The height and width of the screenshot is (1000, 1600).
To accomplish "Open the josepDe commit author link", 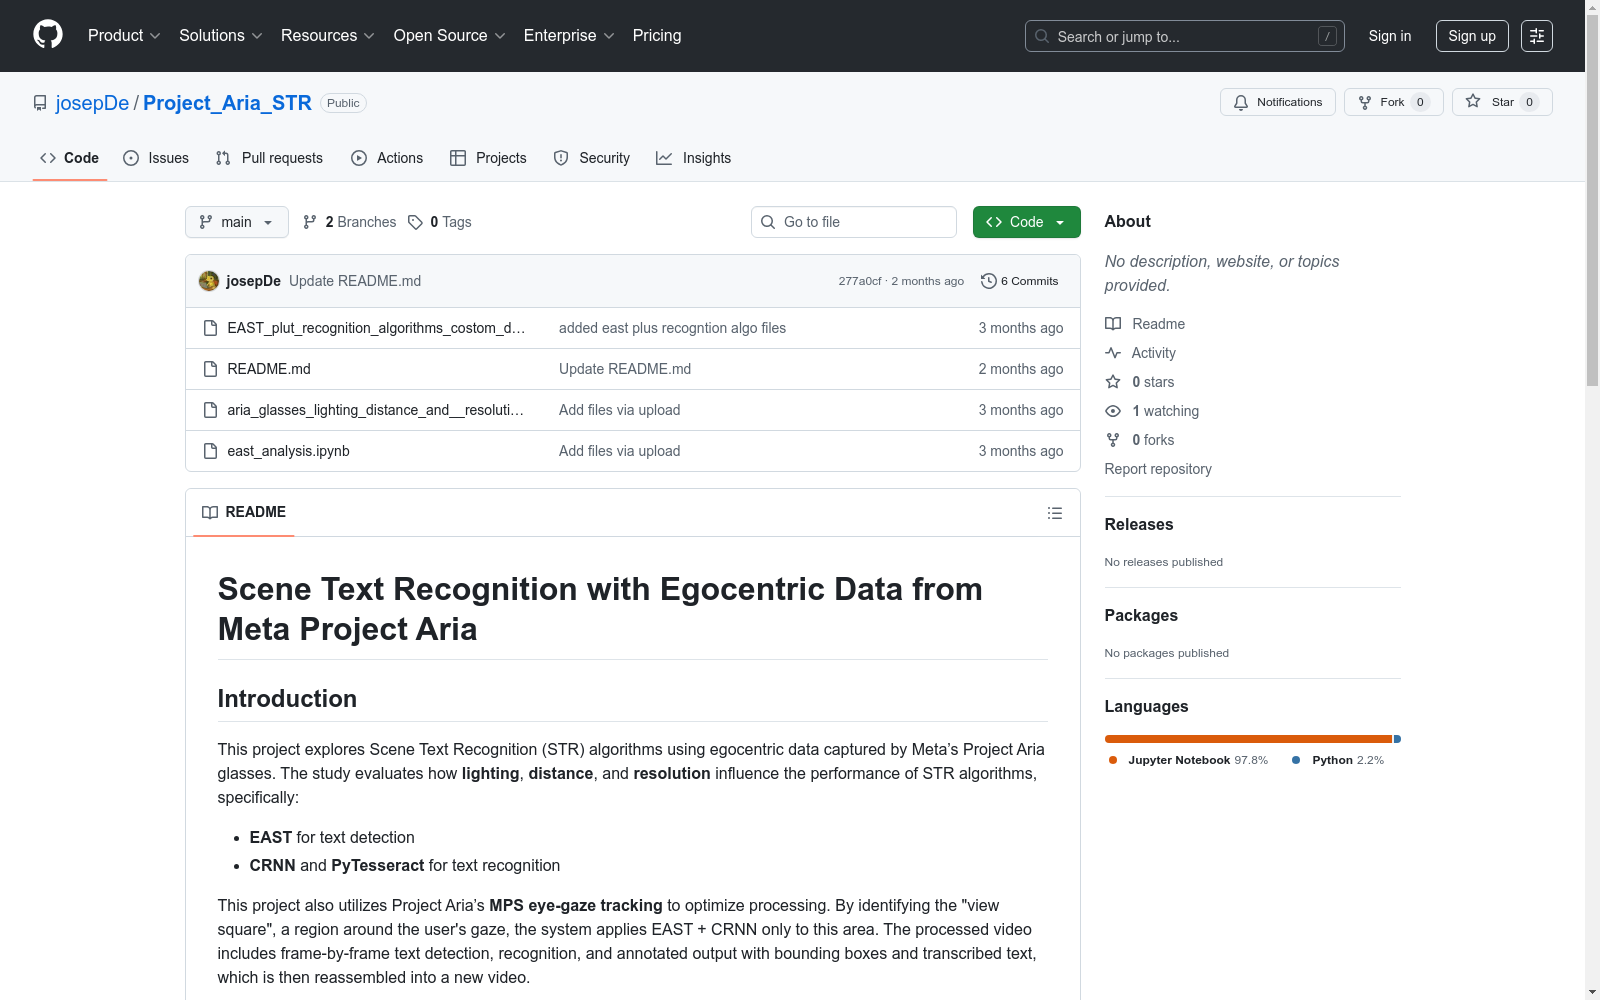I will [x=253, y=281].
